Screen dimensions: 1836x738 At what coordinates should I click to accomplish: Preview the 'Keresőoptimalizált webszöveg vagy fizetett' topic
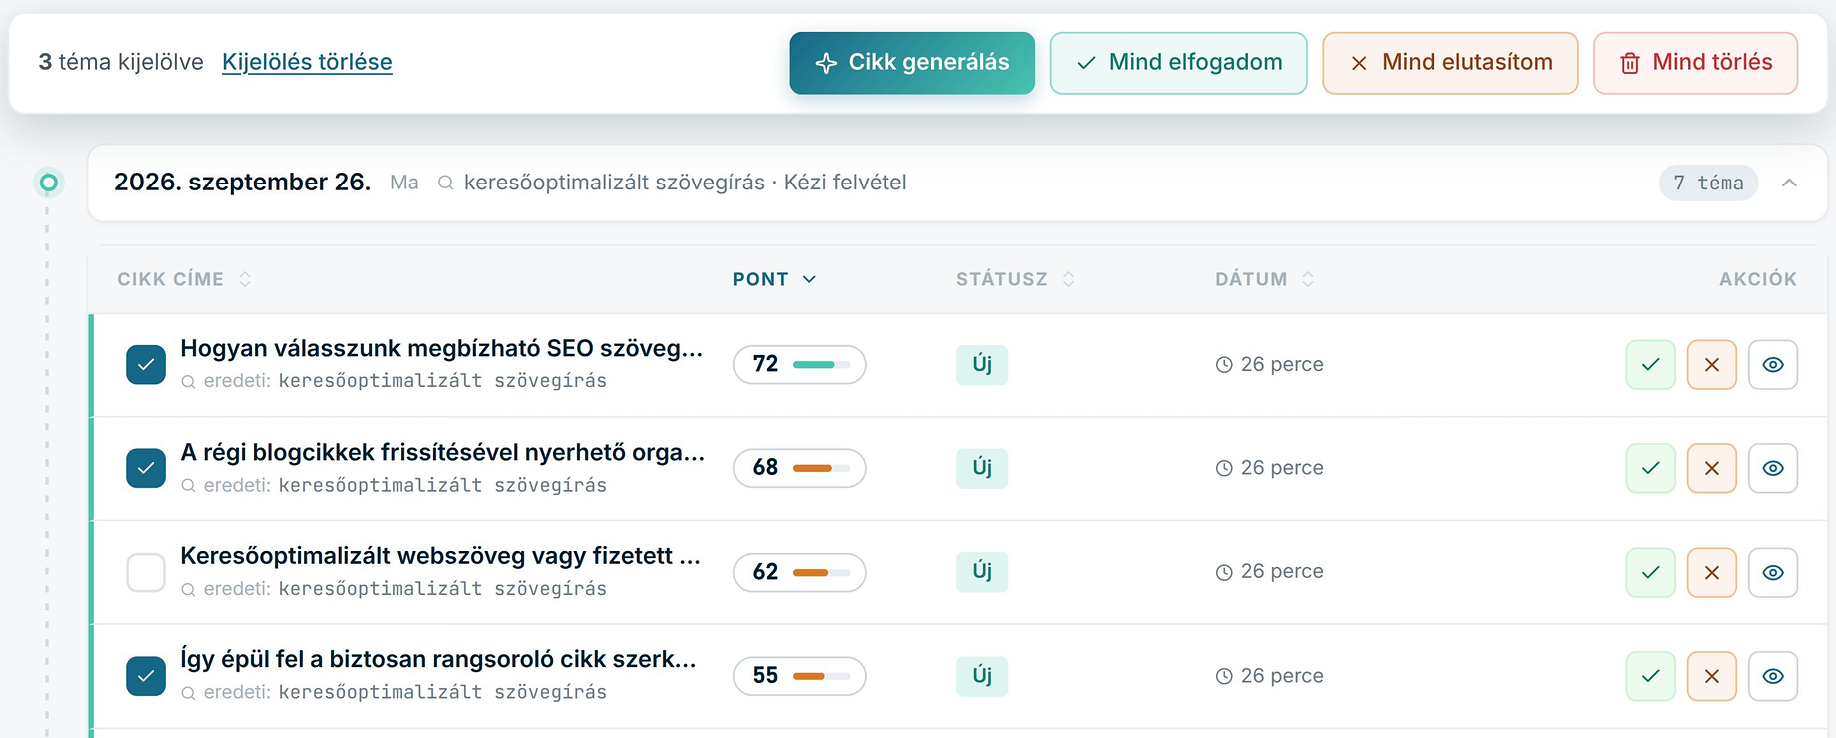point(1773,572)
